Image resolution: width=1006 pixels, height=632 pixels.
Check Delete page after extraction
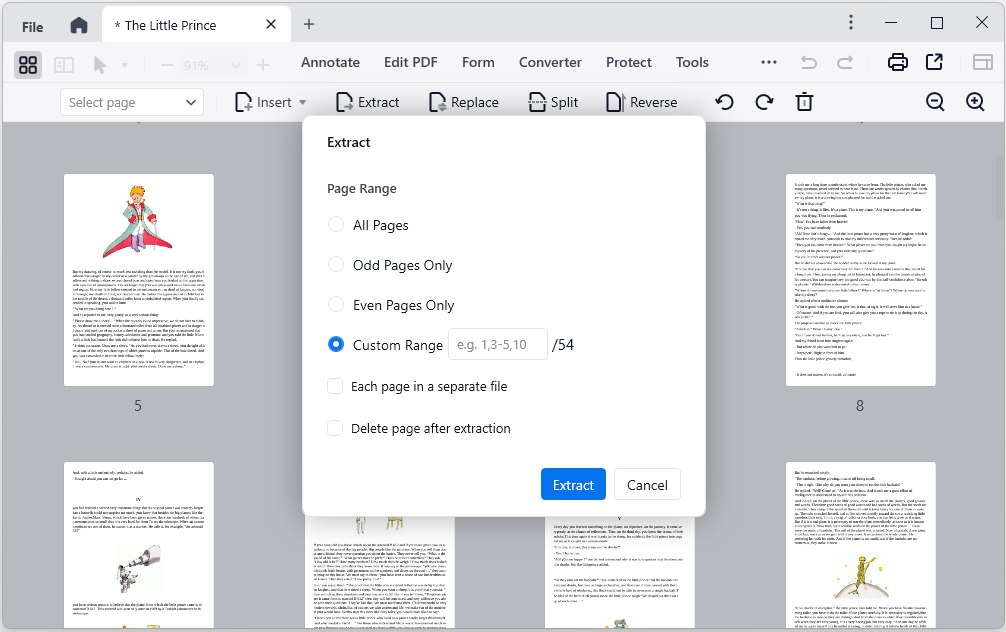point(337,428)
